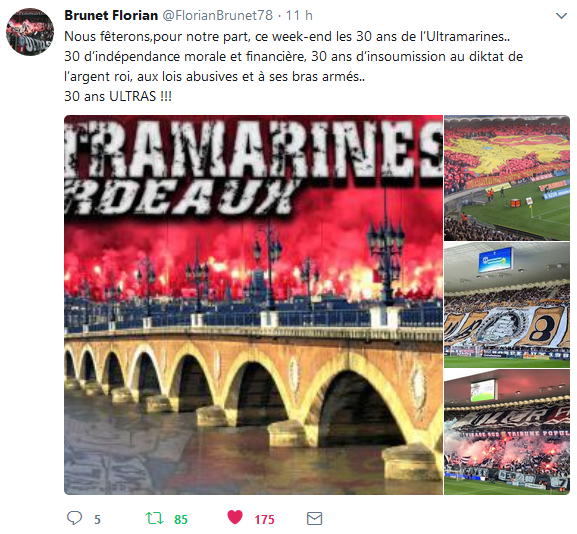Viewport: 577px width, 534px height.
Task: Click the text line '30 ans ULTRAS !!!'
Action: (x=118, y=96)
